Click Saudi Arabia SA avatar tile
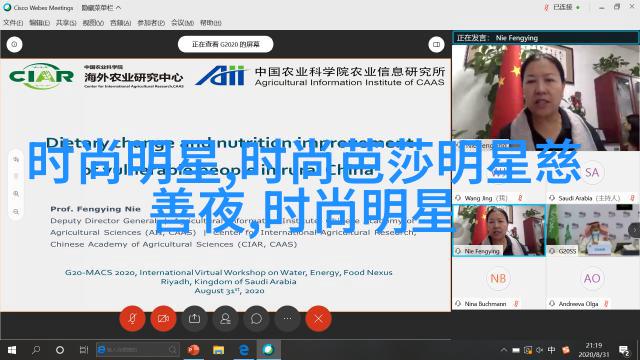 (592, 172)
